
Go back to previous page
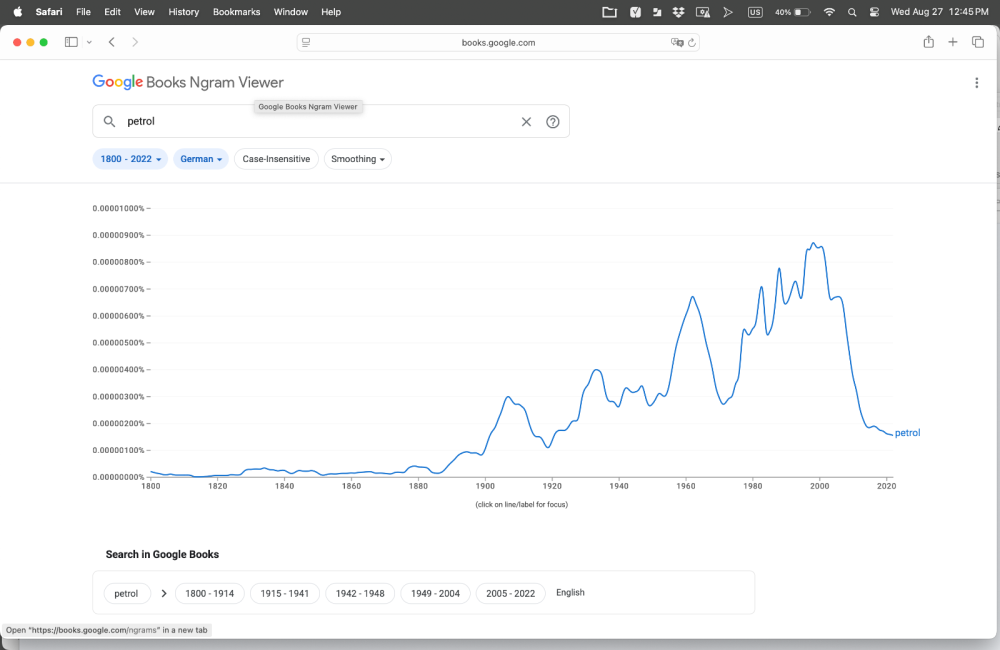tap(112, 42)
